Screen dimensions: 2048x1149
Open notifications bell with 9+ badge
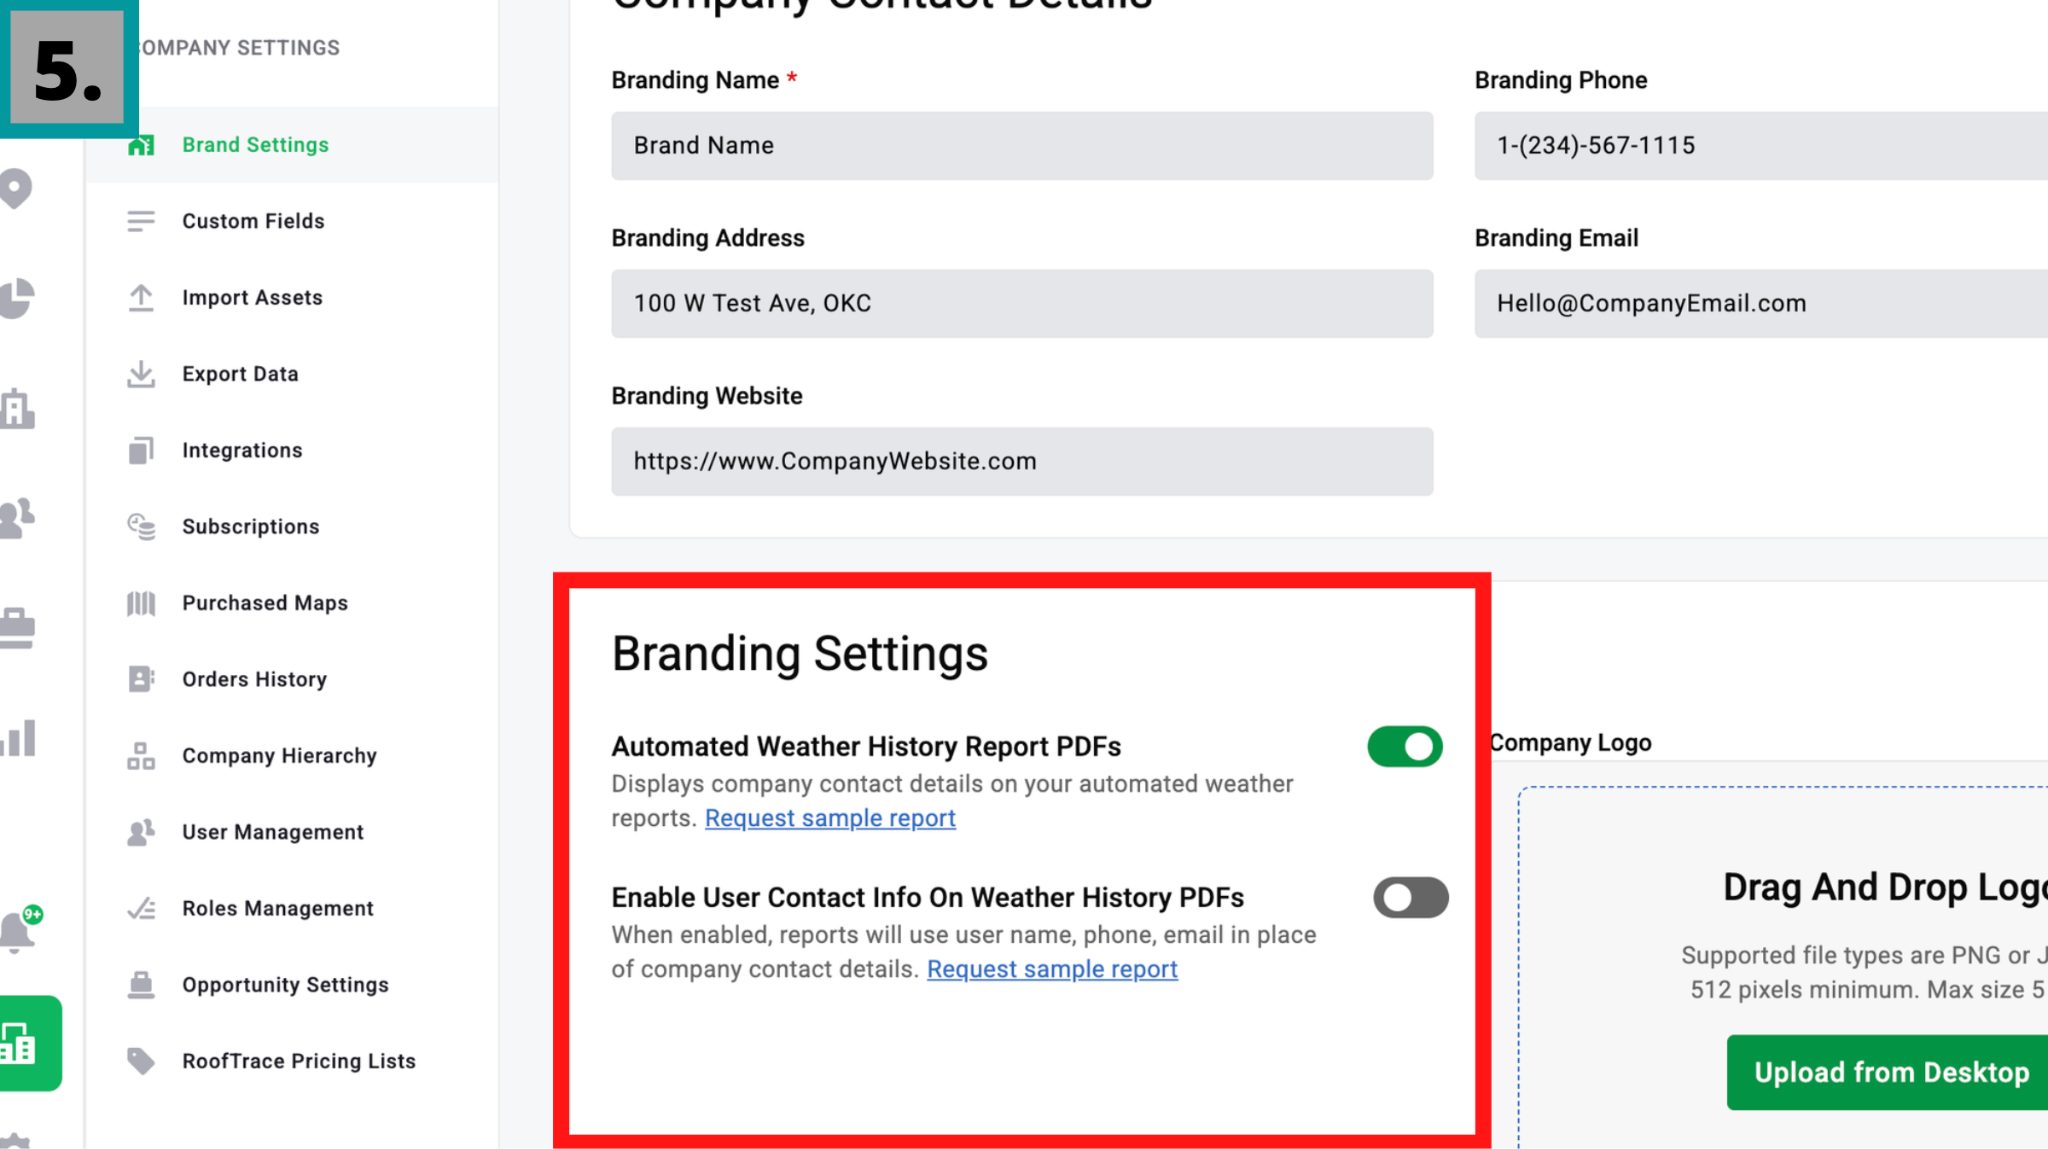[17, 931]
